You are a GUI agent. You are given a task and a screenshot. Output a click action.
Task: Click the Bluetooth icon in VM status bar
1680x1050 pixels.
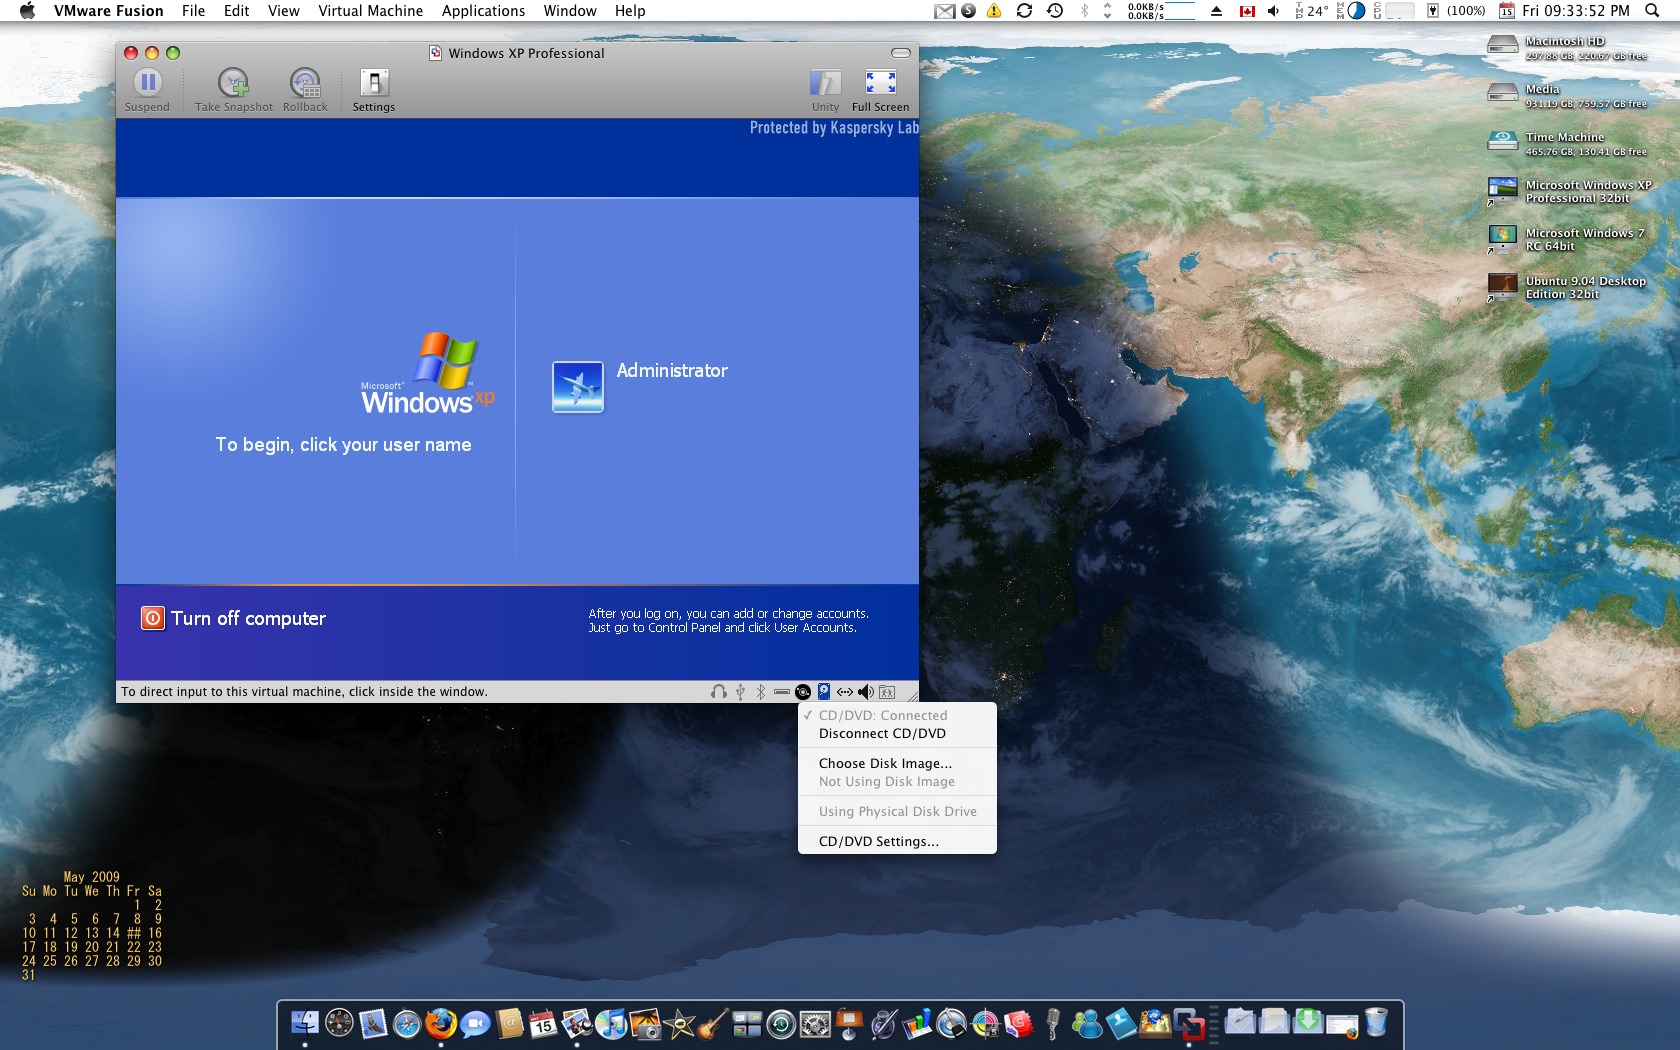pos(761,692)
